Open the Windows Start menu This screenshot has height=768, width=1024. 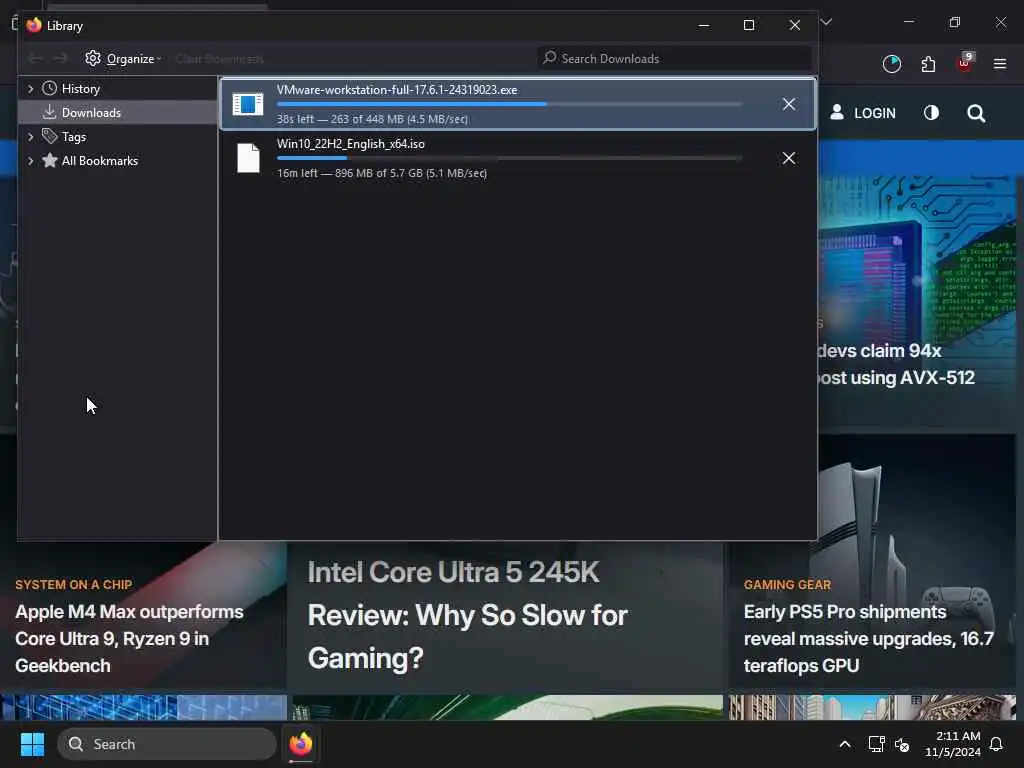32,744
